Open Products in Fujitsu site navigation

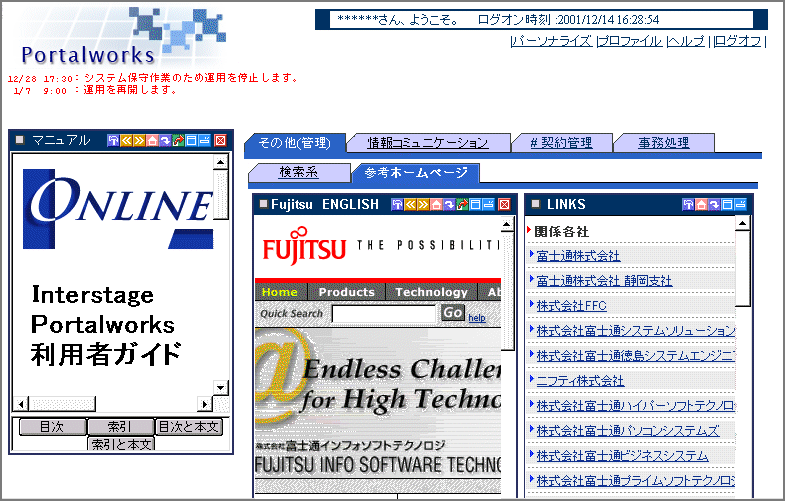[346, 292]
